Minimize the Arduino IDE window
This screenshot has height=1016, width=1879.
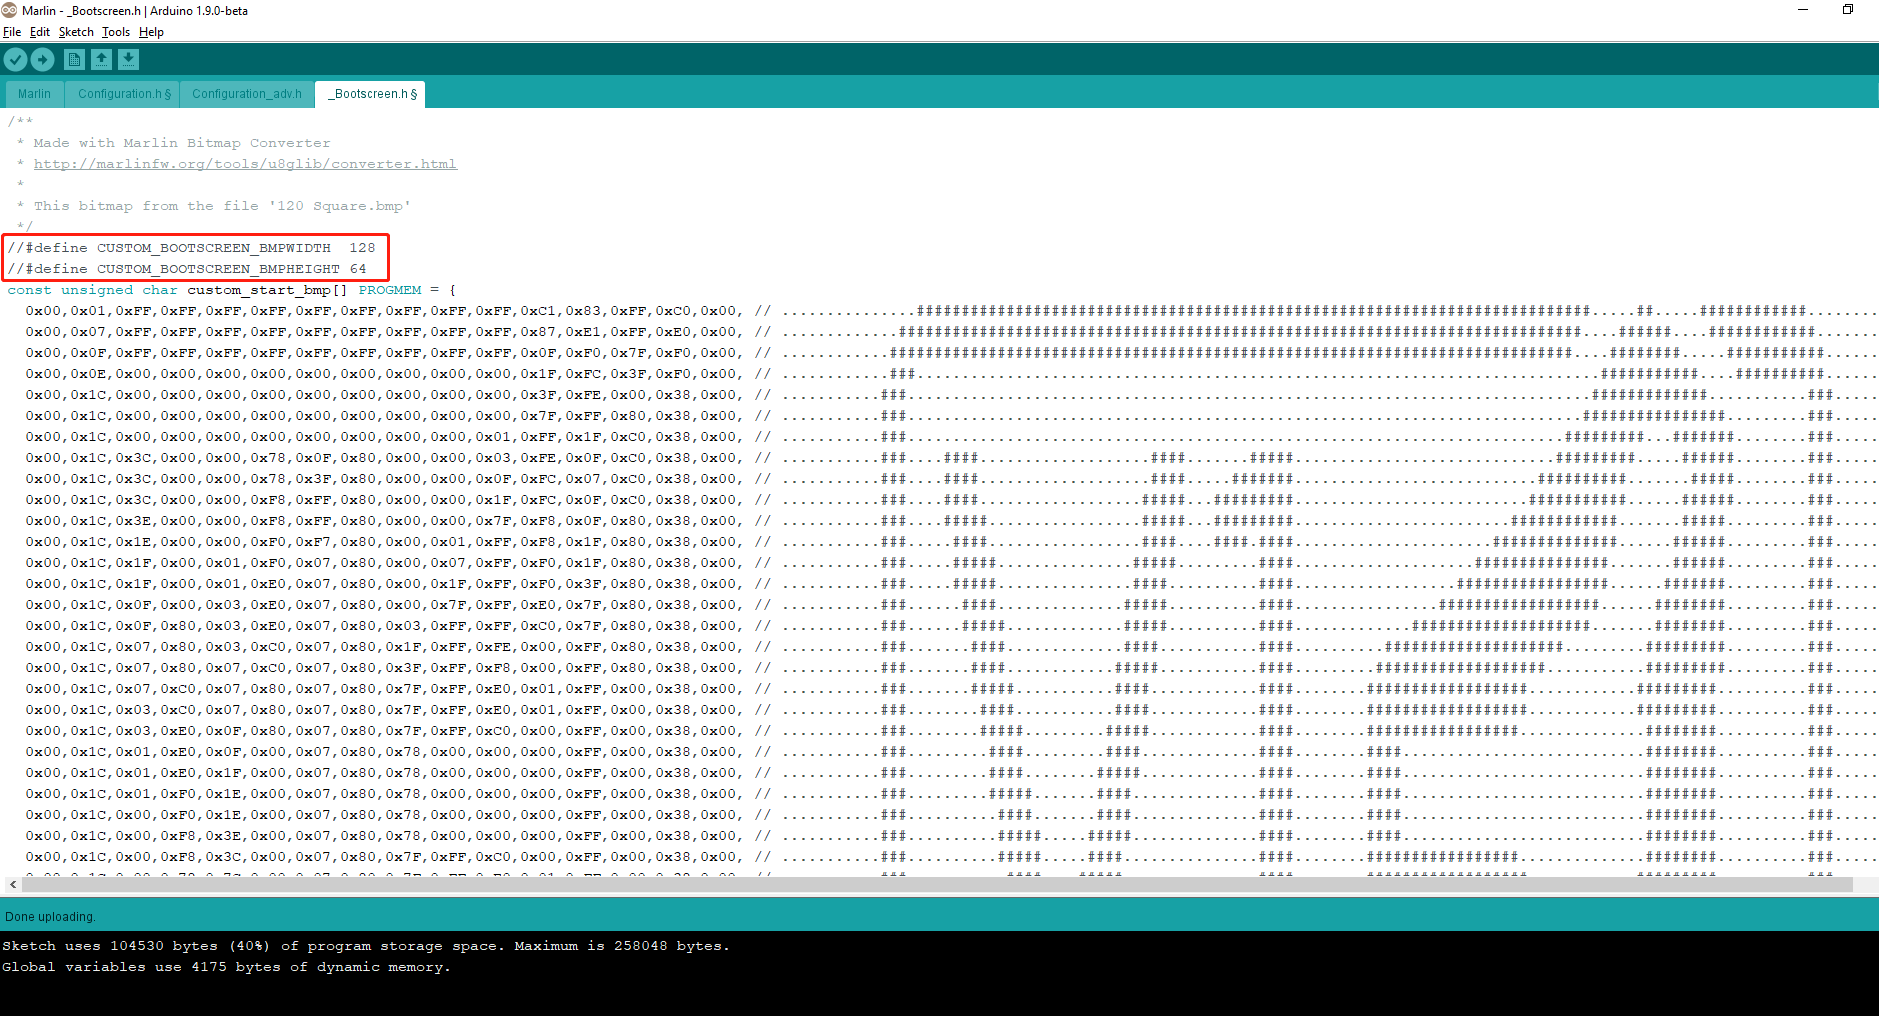(x=1803, y=10)
